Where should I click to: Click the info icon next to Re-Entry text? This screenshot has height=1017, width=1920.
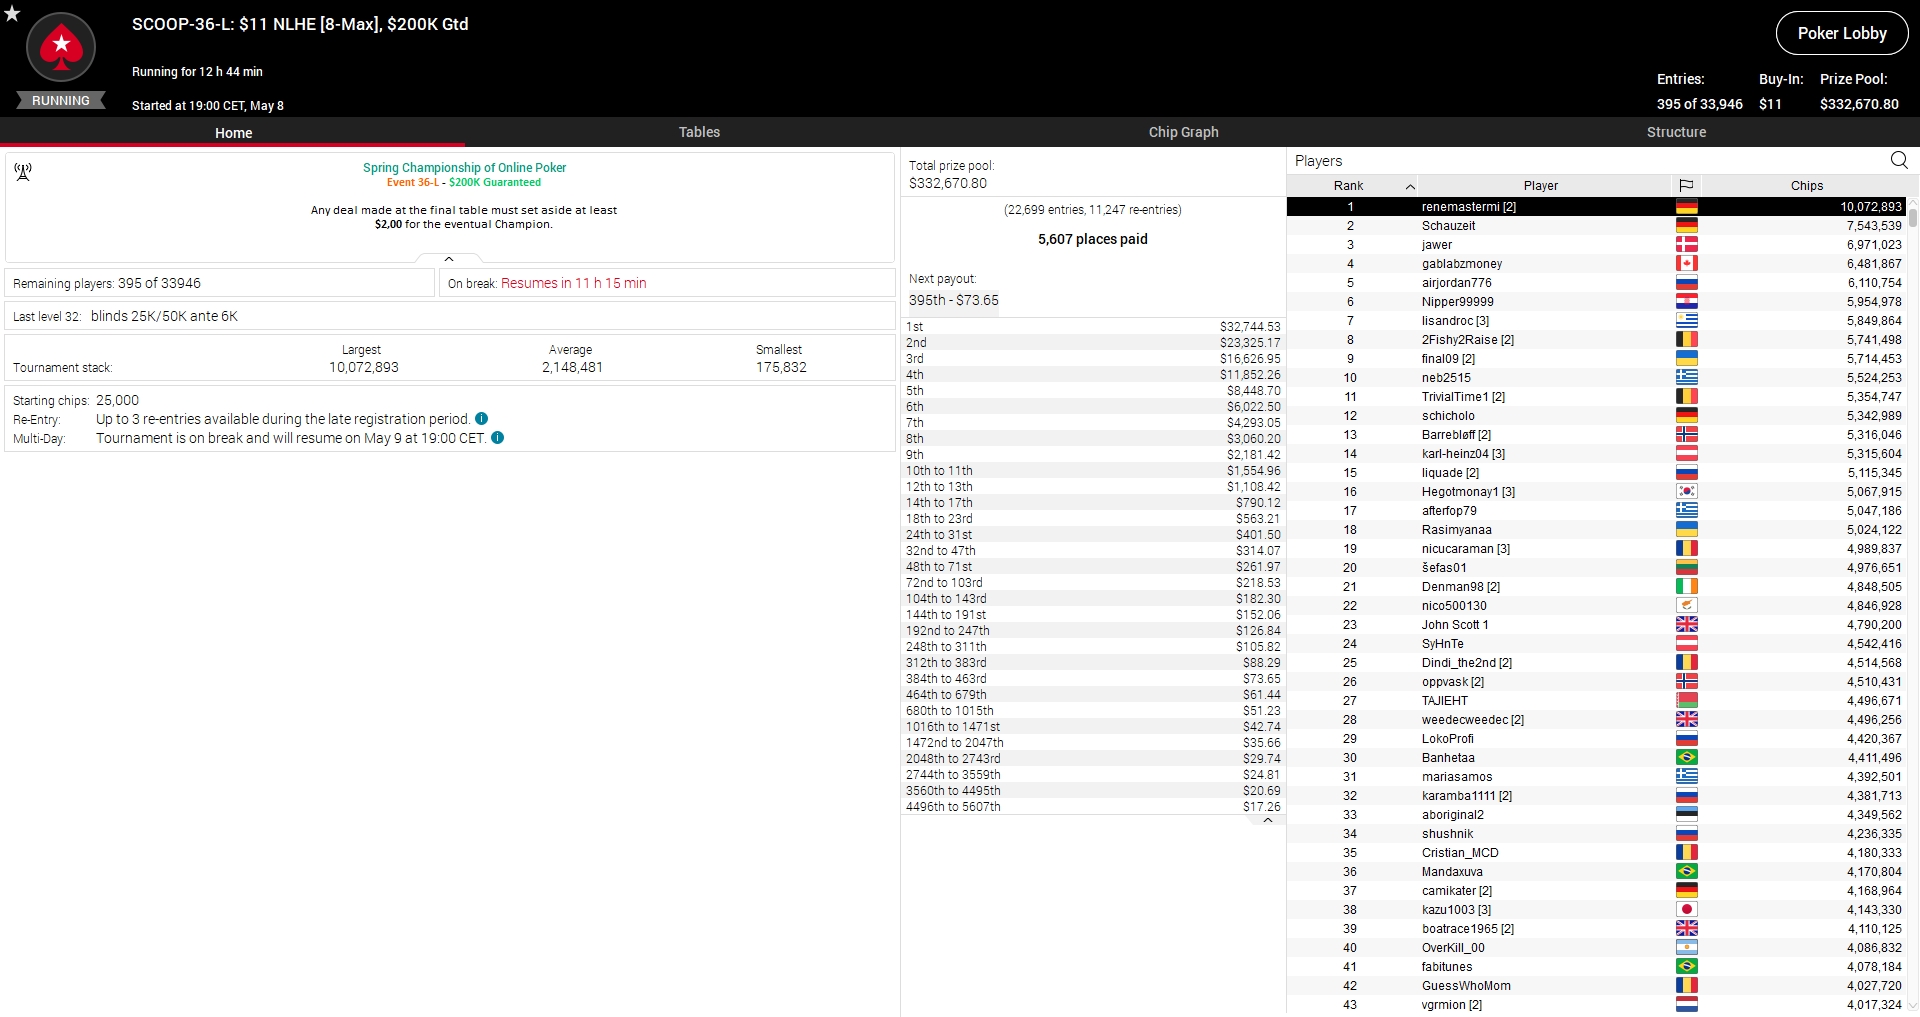click(x=482, y=419)
